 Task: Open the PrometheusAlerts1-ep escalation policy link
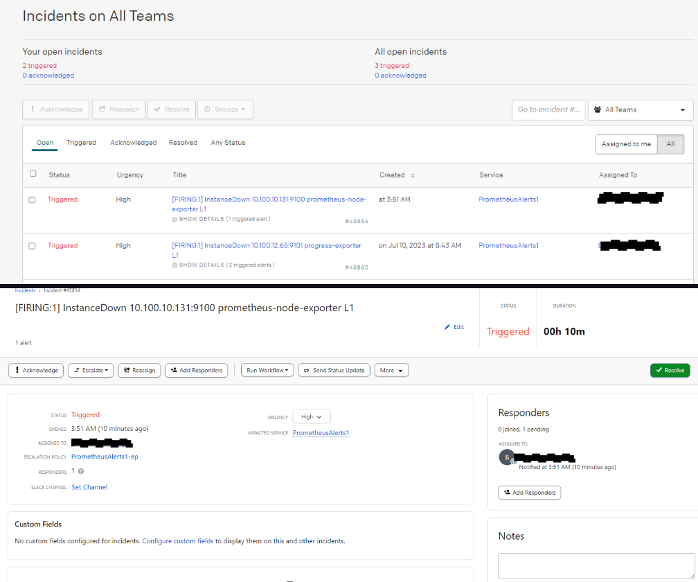click(x=104, y=456)
